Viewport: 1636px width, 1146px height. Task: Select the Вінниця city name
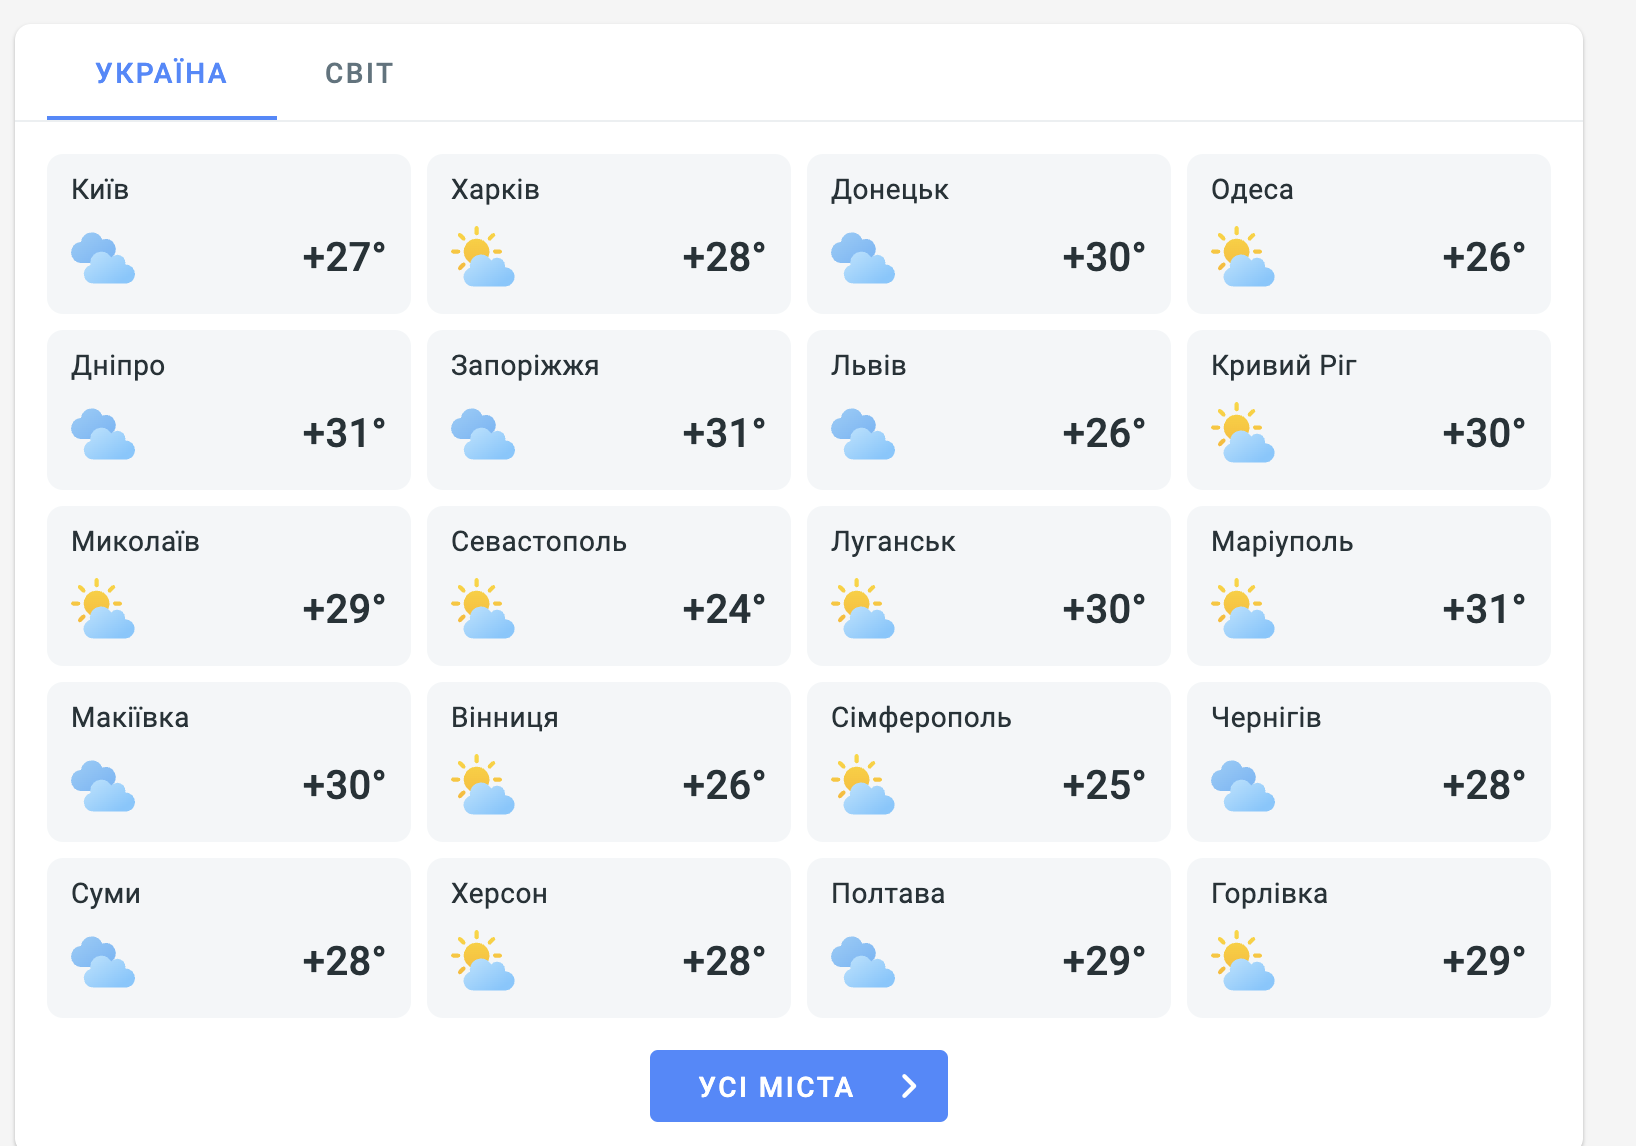pos(505,718)
